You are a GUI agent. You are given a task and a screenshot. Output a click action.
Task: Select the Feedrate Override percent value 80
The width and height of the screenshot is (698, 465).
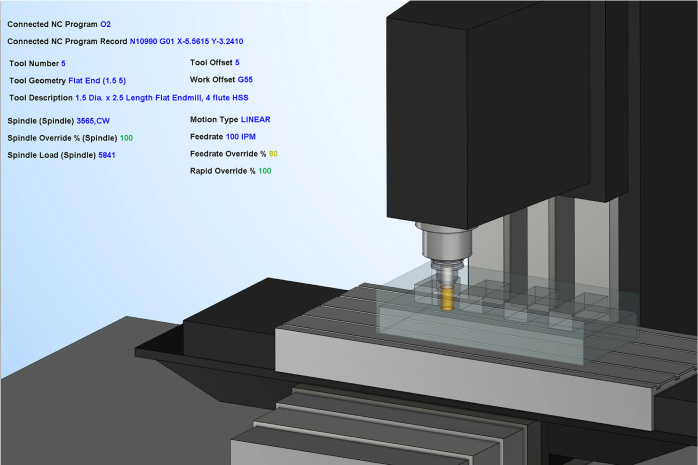click(273, 154)
